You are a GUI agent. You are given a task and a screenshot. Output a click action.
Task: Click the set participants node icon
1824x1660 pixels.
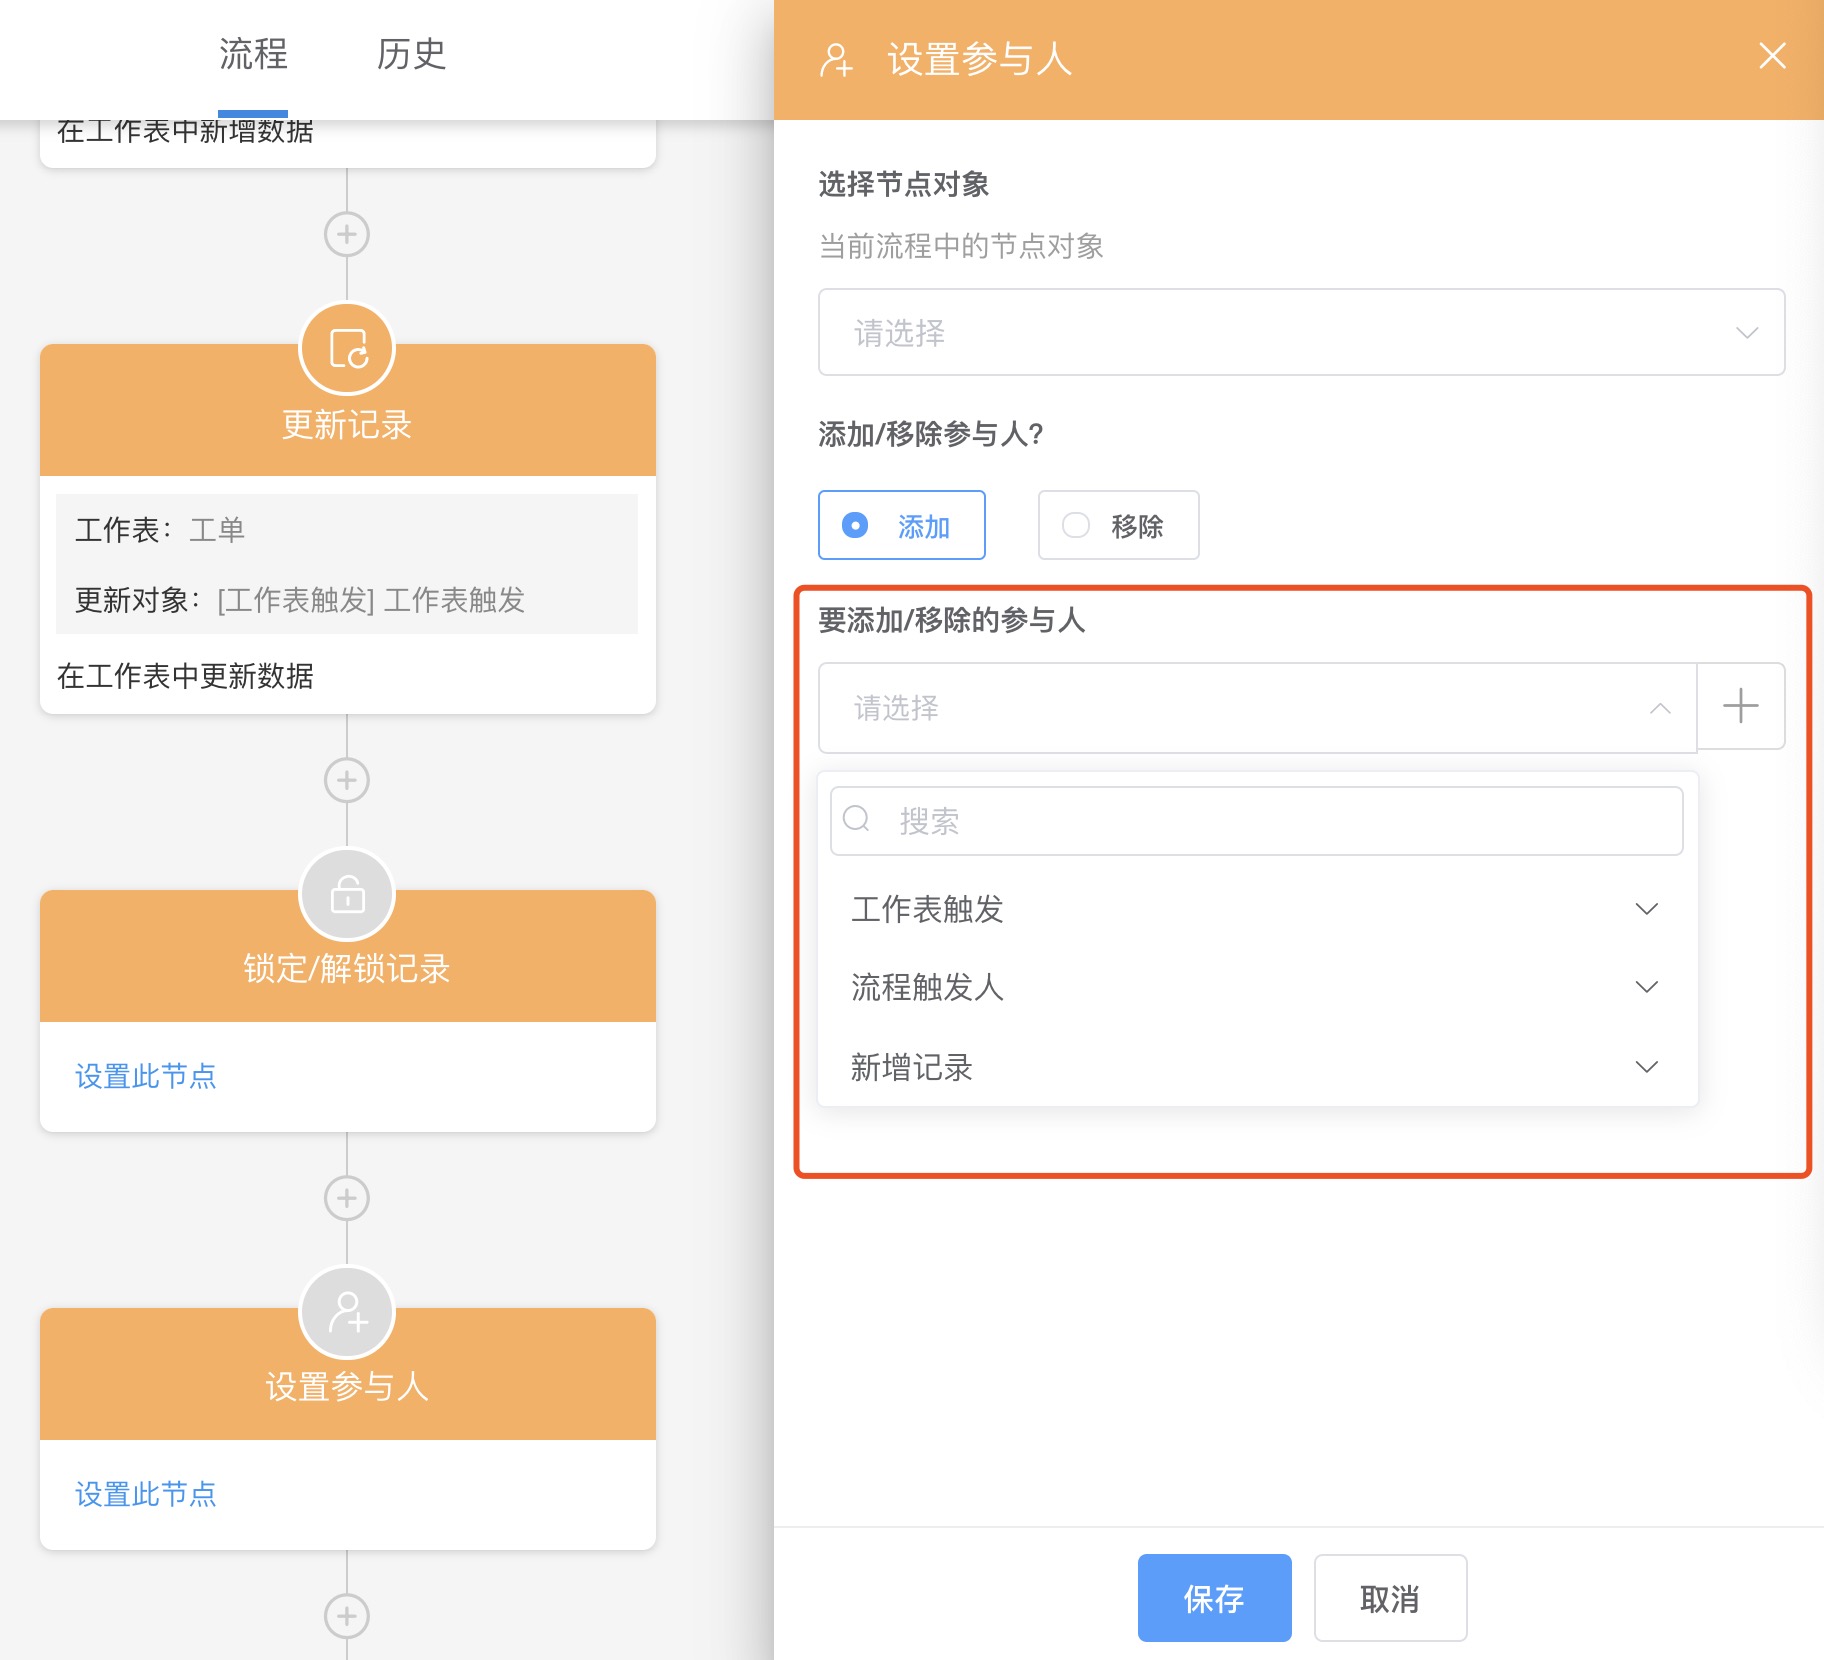tap(347, 1313)
